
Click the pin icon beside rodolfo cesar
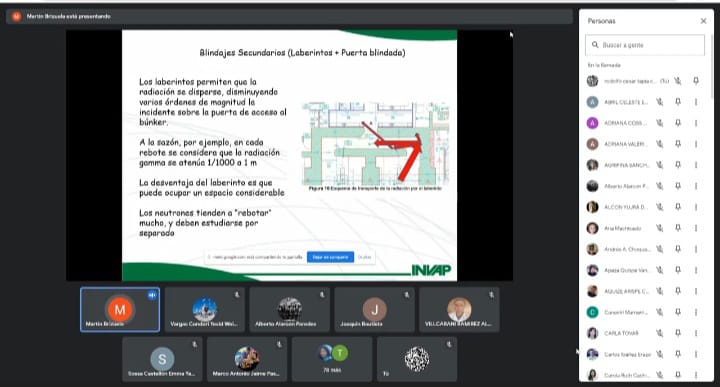tap(696, 81)
